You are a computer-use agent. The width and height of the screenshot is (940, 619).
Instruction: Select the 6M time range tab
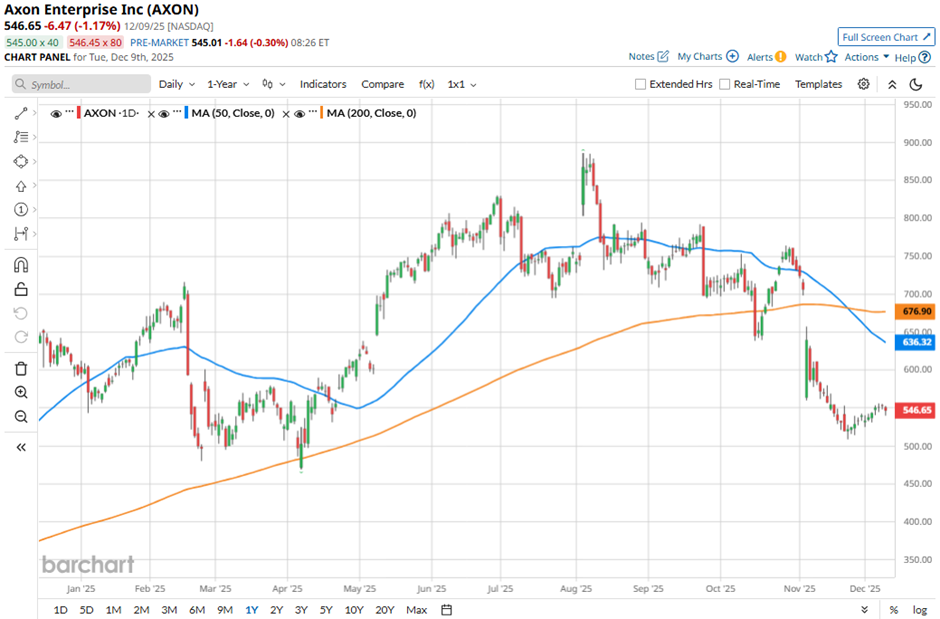click(196, 610)
